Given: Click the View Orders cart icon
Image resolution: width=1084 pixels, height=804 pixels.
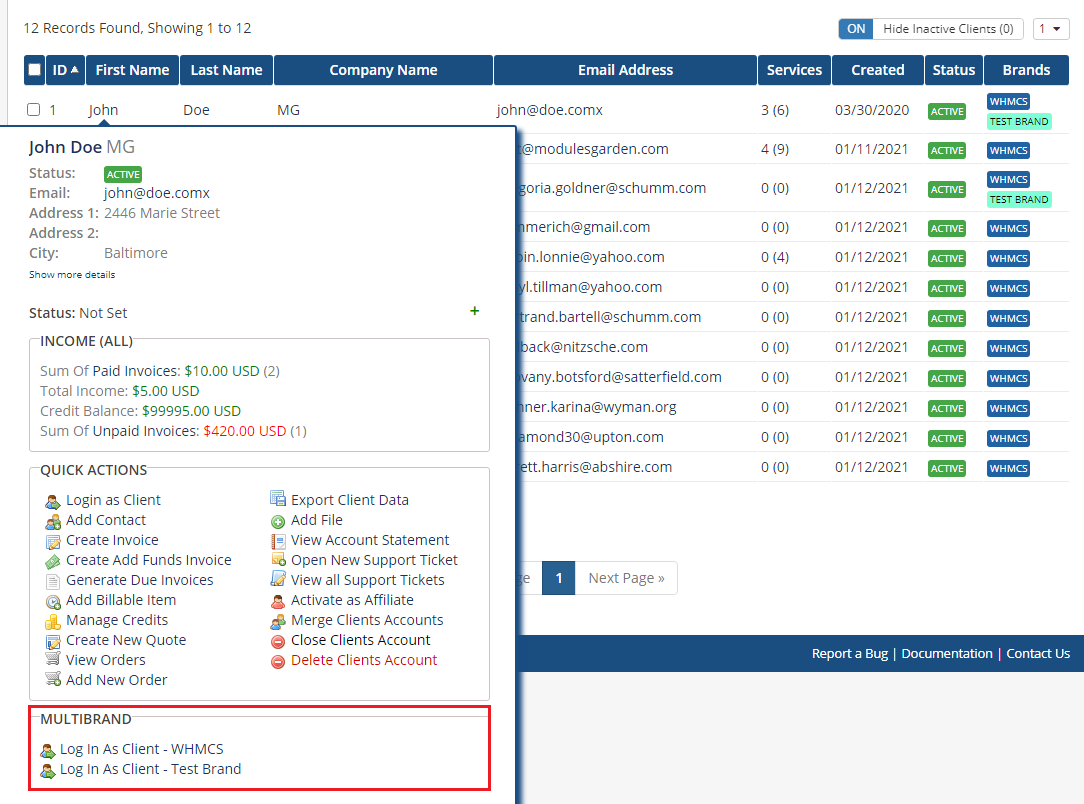Looking at the screenshot, I should [53, 659].
